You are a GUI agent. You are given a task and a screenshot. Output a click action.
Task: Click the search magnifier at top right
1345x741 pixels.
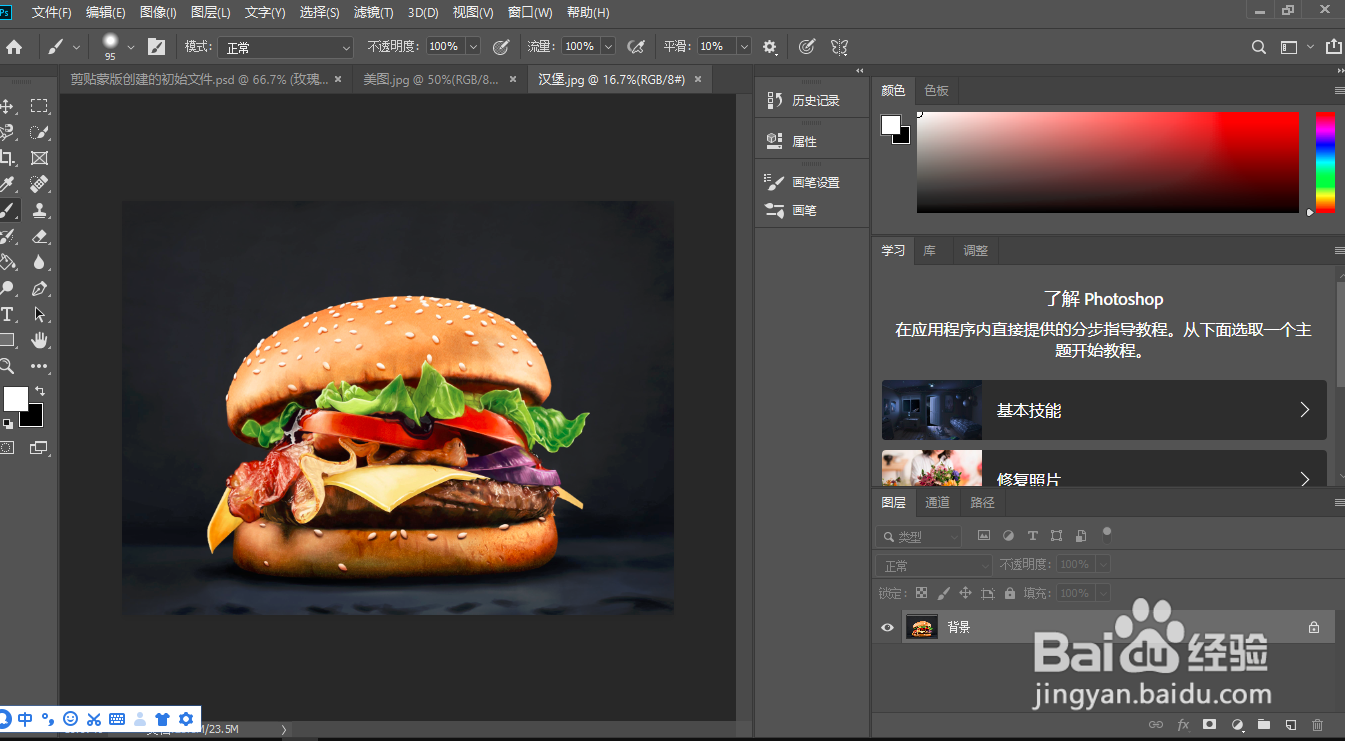pos(1259,46)
